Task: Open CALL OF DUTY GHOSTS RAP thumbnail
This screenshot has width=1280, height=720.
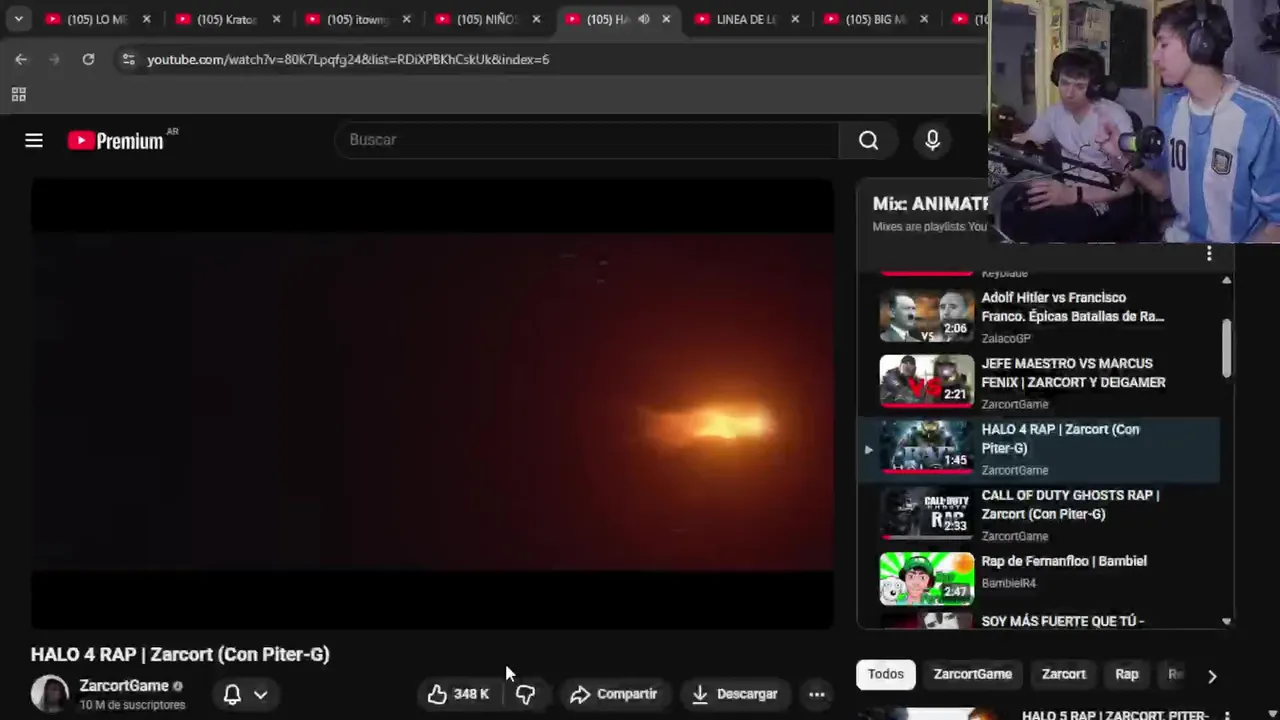Action: pos(926,514)
